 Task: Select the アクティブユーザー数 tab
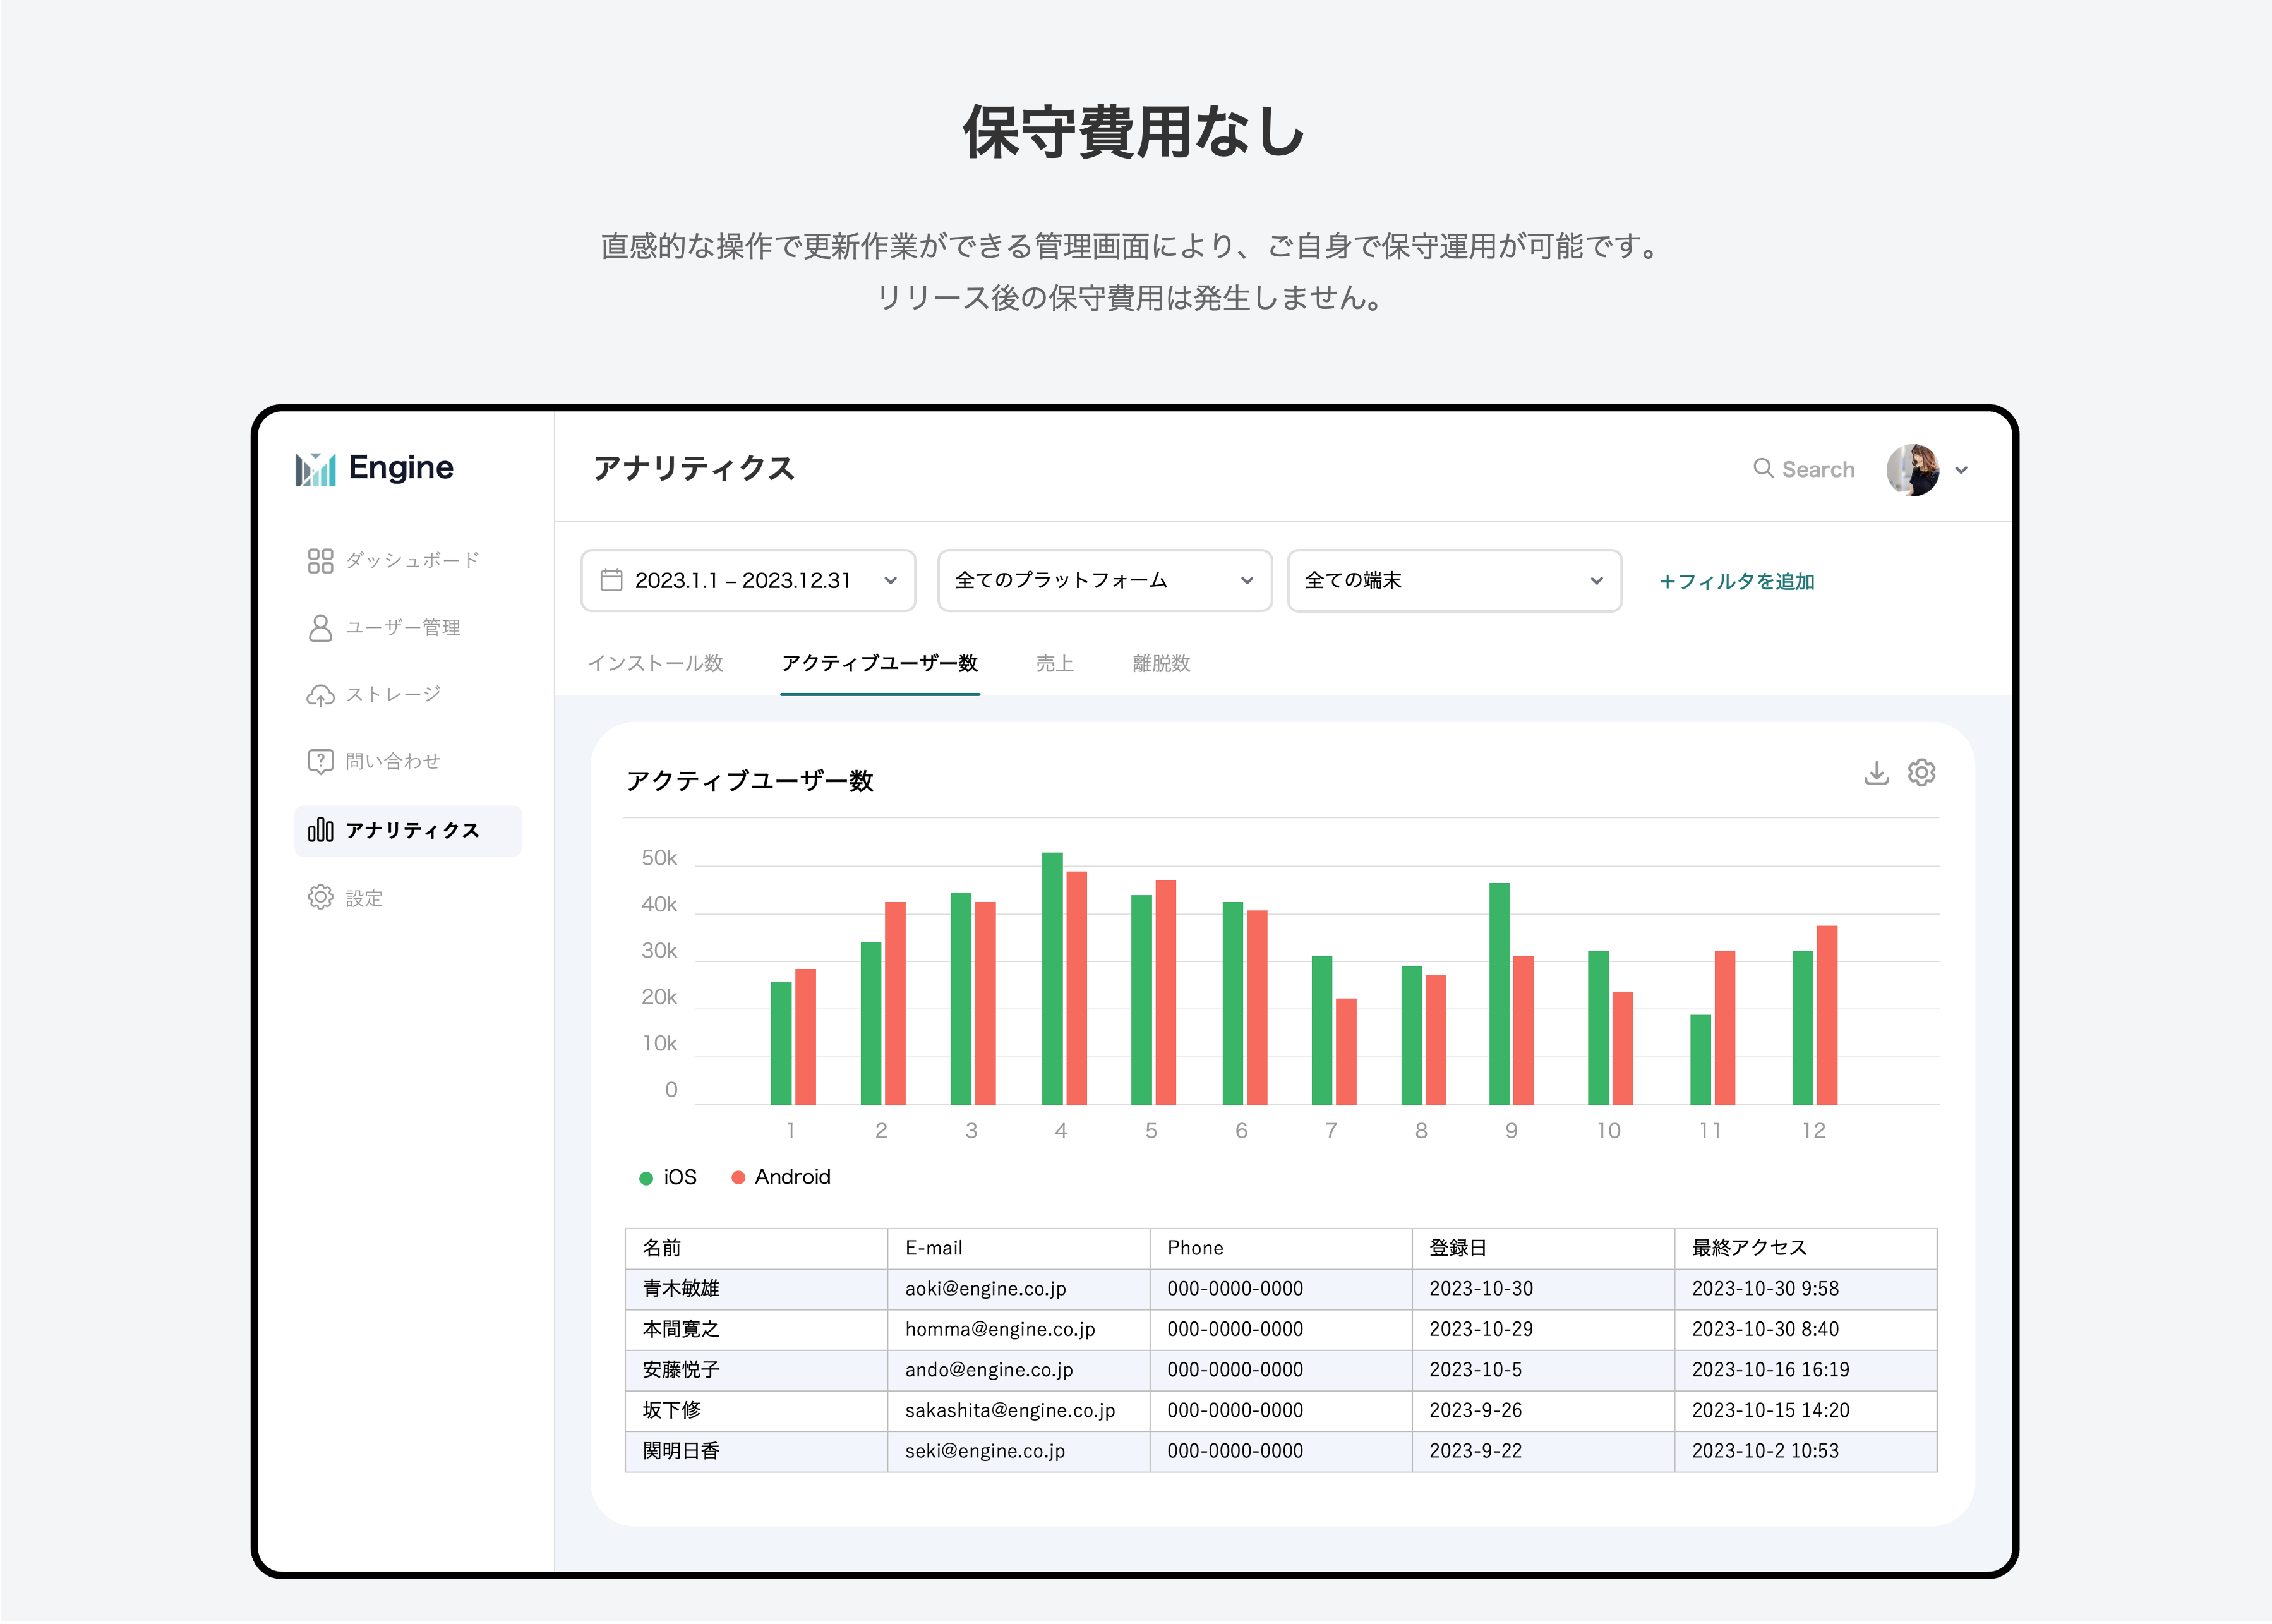click(880, 664)
